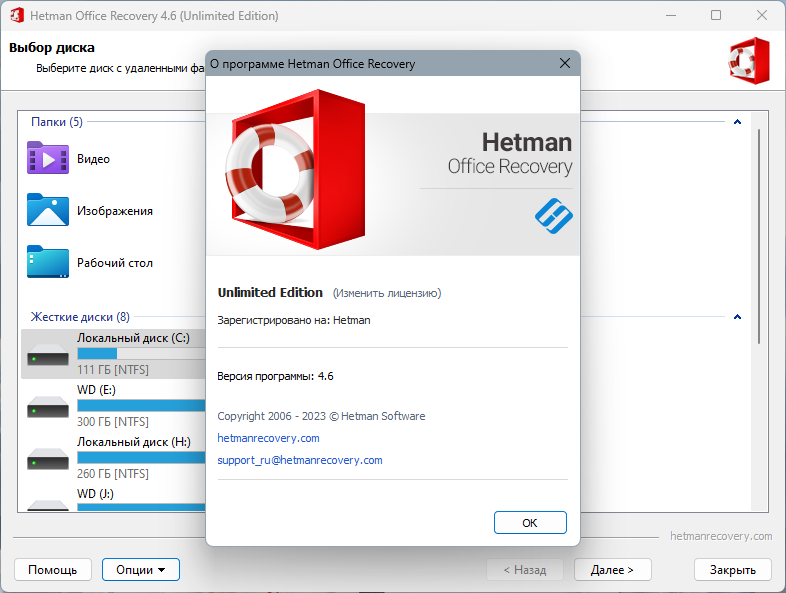Maximize the Hetman Office Recovery window

(x=716, y=16)
